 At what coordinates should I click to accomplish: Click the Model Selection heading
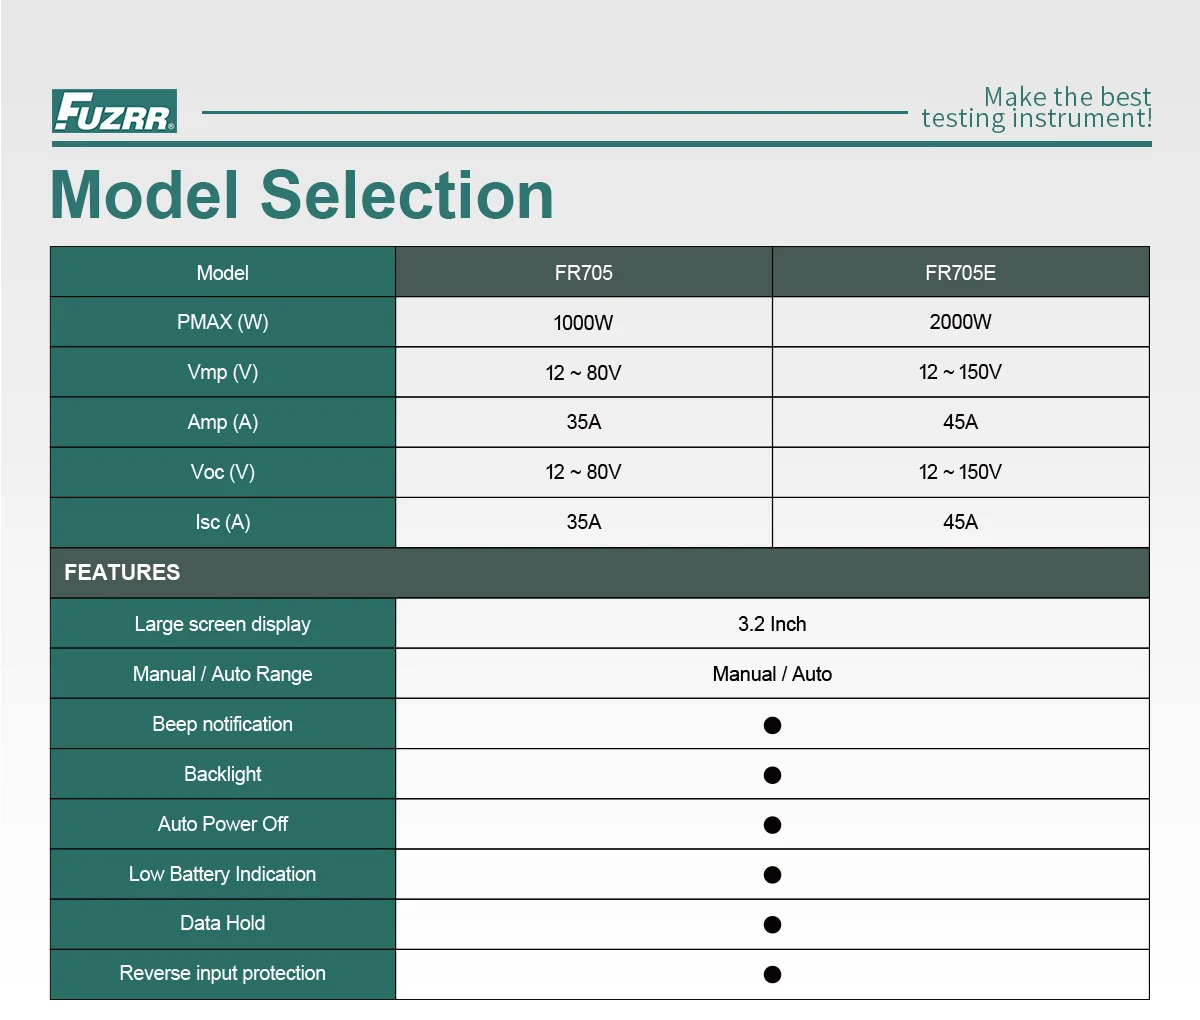[302, 195]
